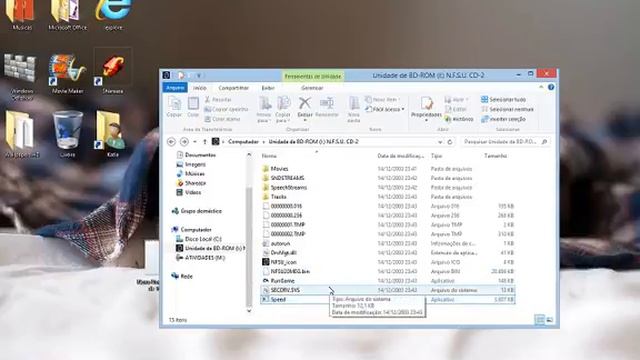The width and height of the screenshot is (640, 360).
Task: Select Grupo doméstico in the navigation pane
Action: tap(197, 211)
